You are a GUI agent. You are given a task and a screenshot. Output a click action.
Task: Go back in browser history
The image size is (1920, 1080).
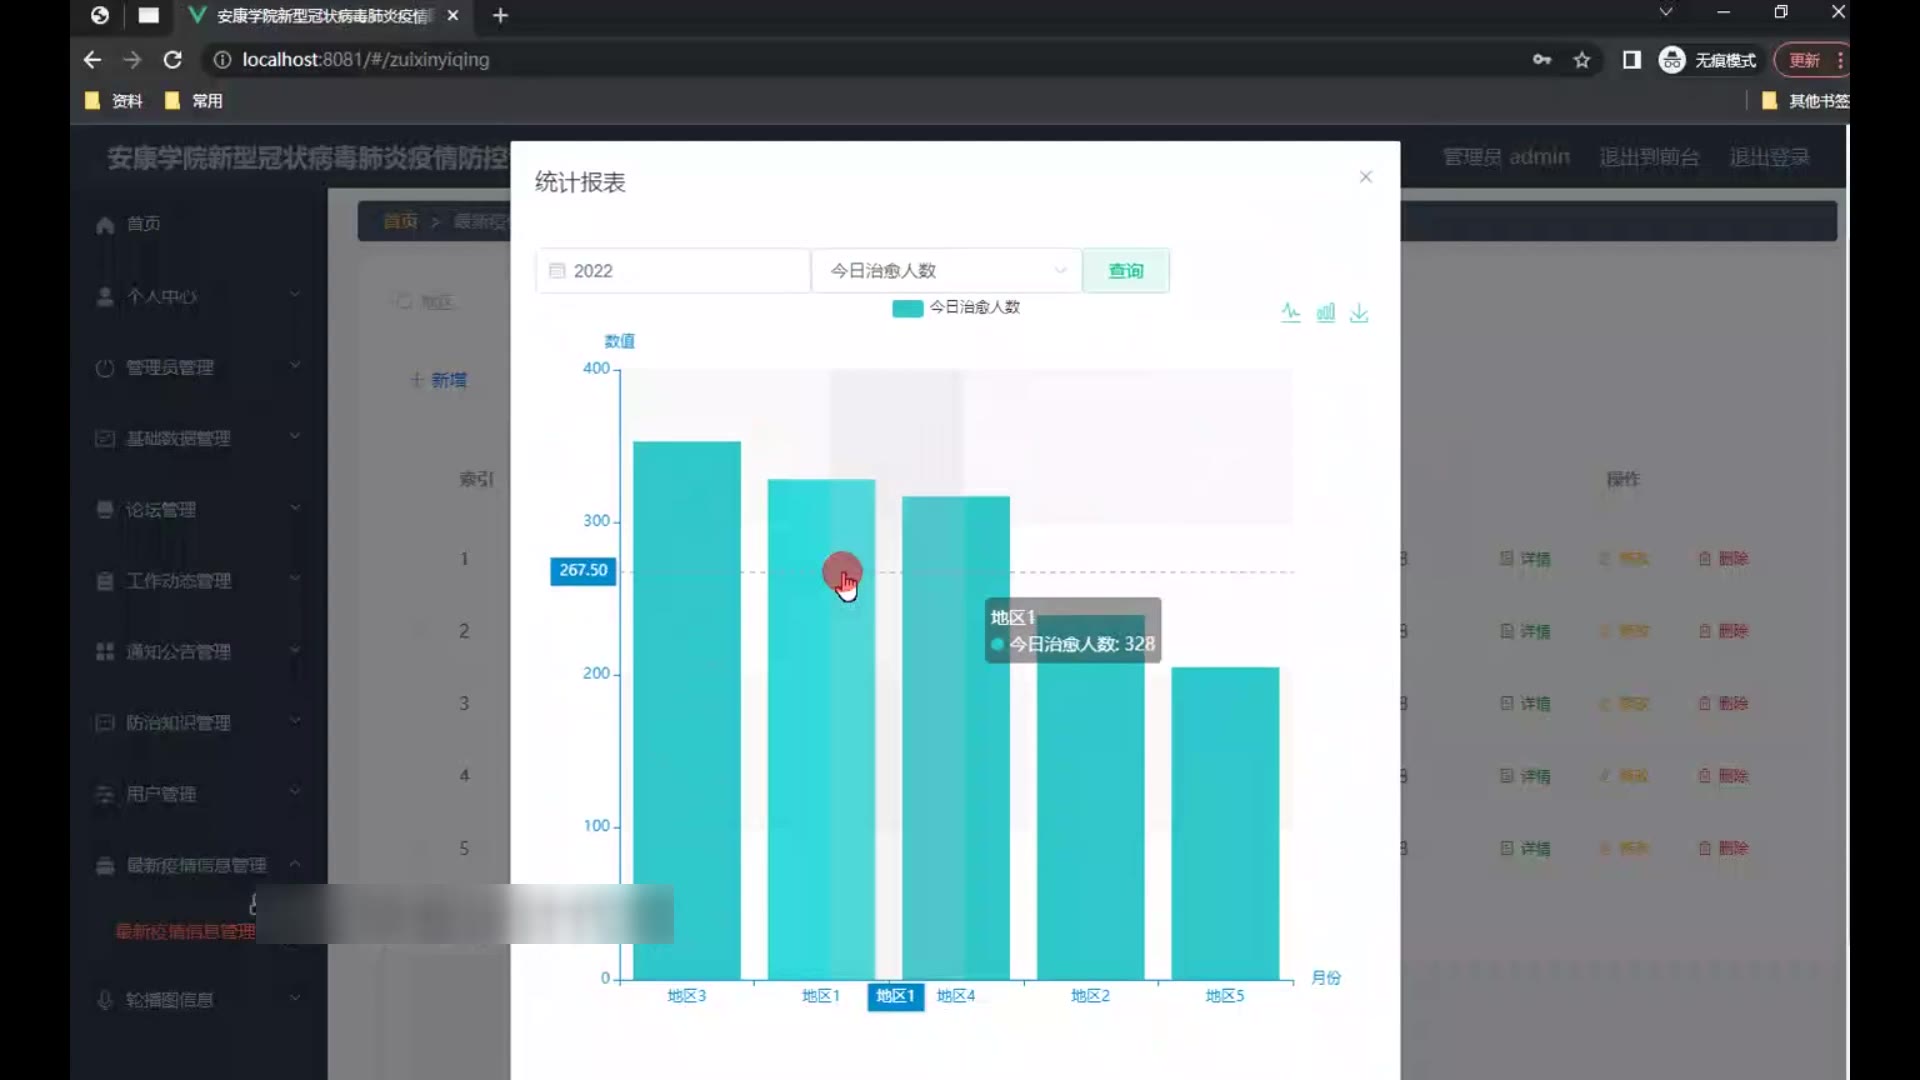(92, 60)
